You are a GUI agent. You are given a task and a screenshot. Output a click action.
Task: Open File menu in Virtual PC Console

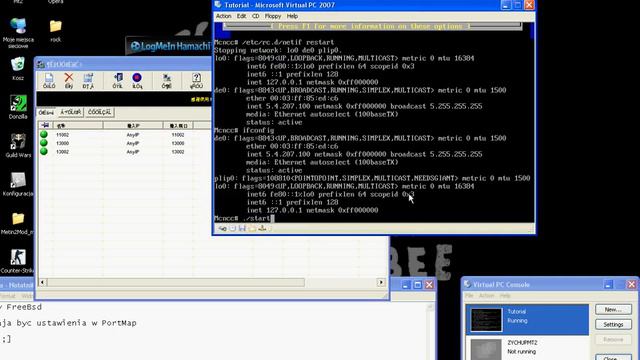469,296
